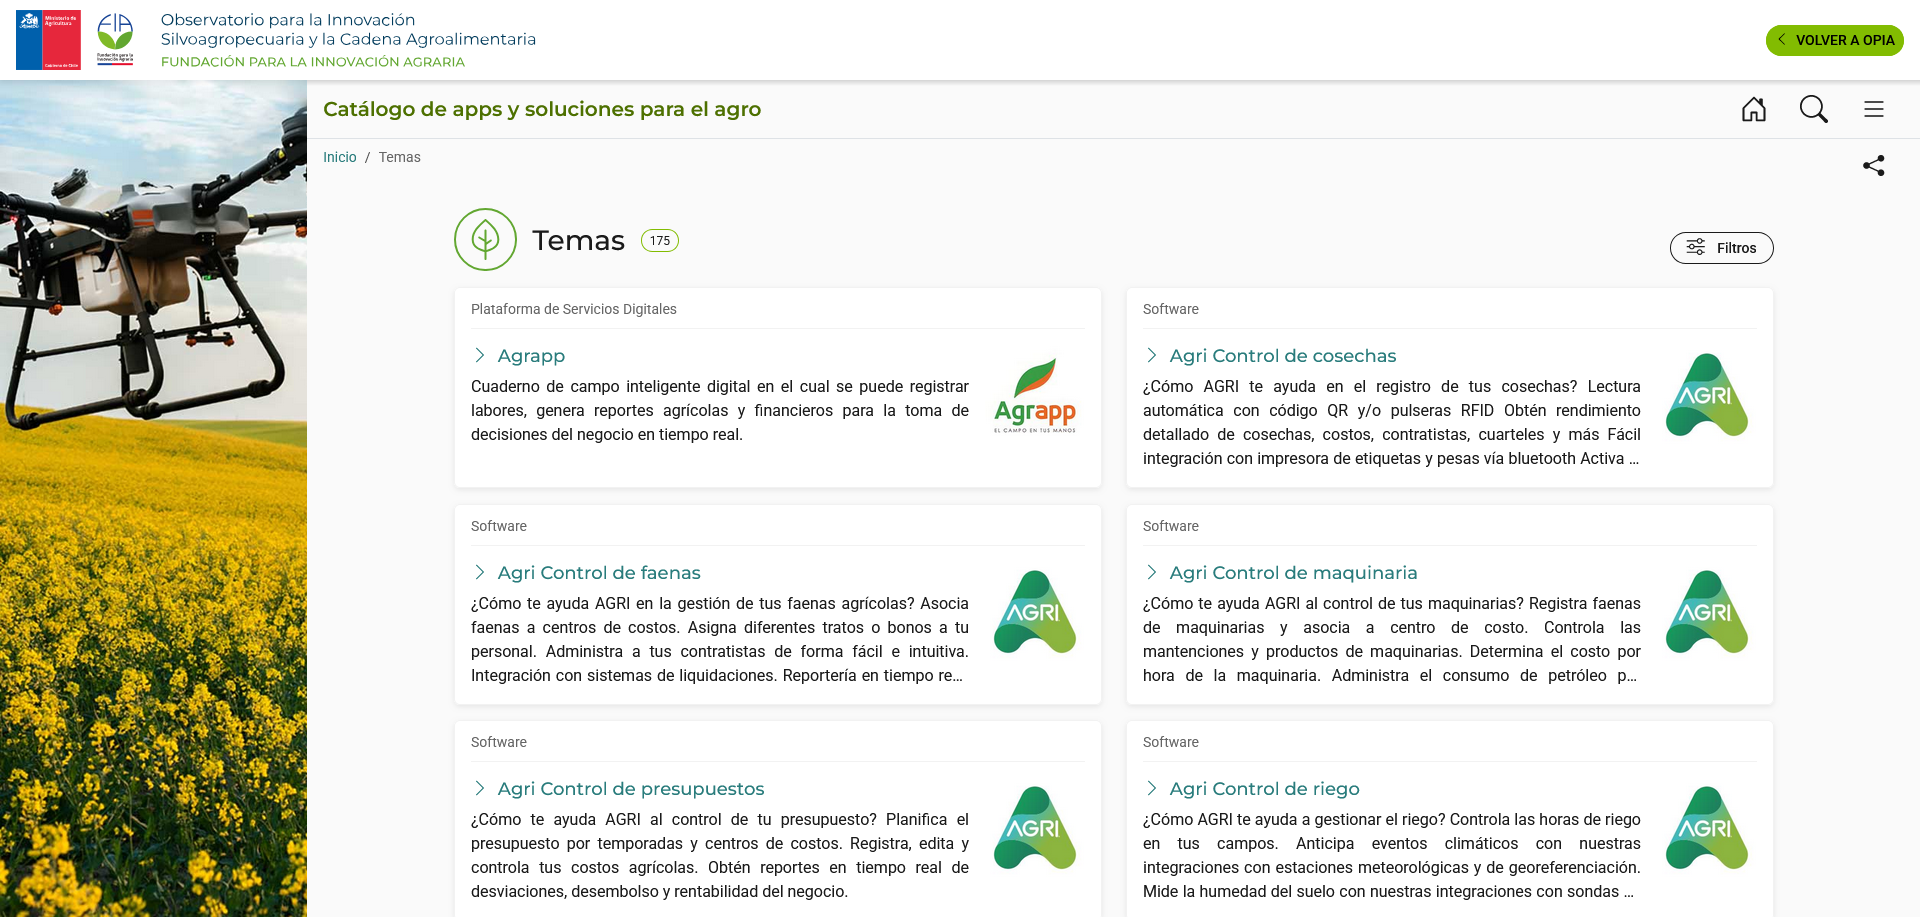Expand chevron beside Agri Control de riego
The width and height of the screenshot is (1920, 917).
[1152, 788]
